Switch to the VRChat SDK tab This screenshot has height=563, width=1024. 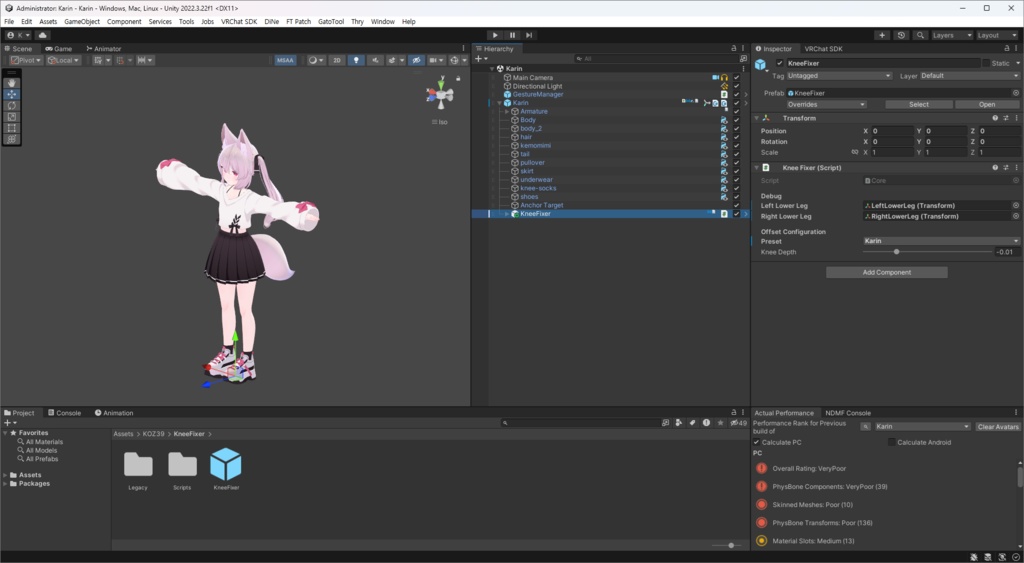(x=823, y=48)
